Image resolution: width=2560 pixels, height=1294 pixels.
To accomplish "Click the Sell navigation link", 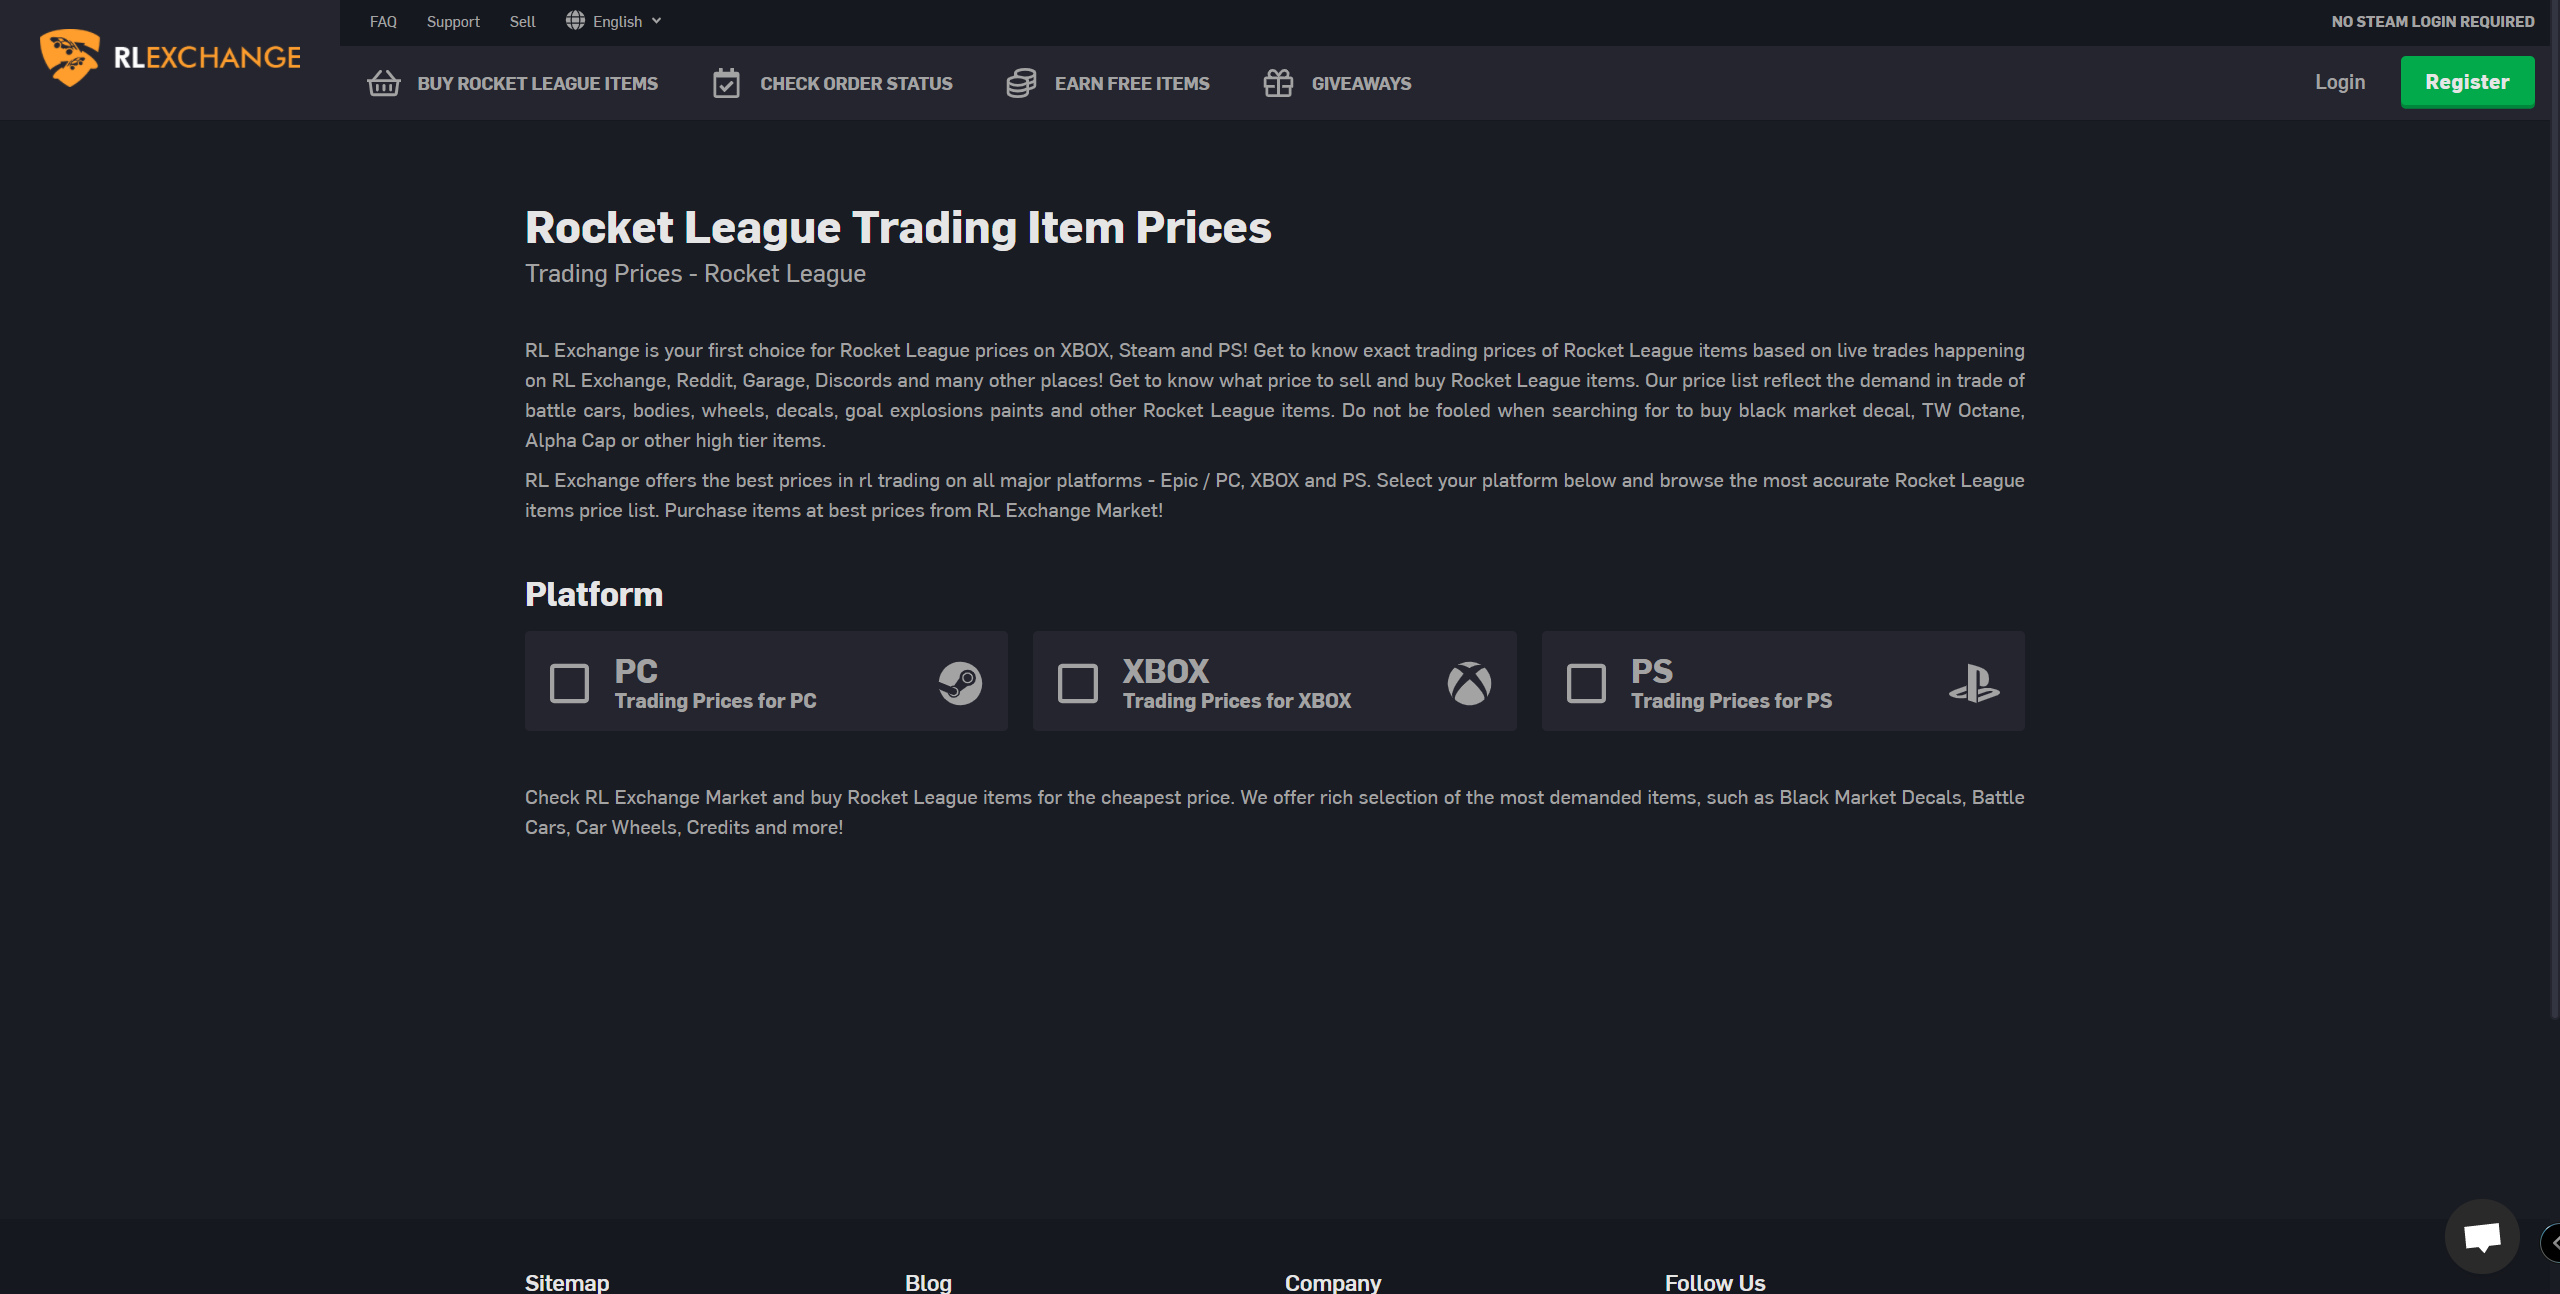I will [x=523, y=20].
